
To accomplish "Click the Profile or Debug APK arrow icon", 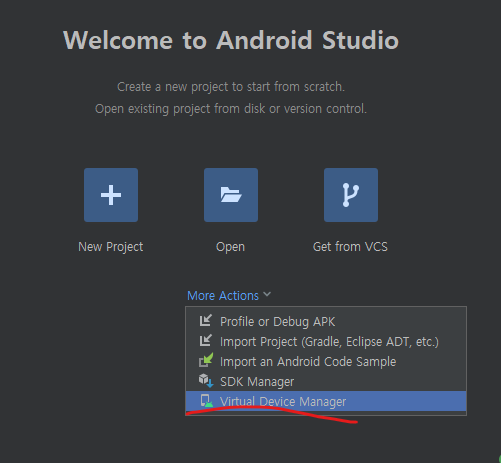I will [x=206, y=321].
